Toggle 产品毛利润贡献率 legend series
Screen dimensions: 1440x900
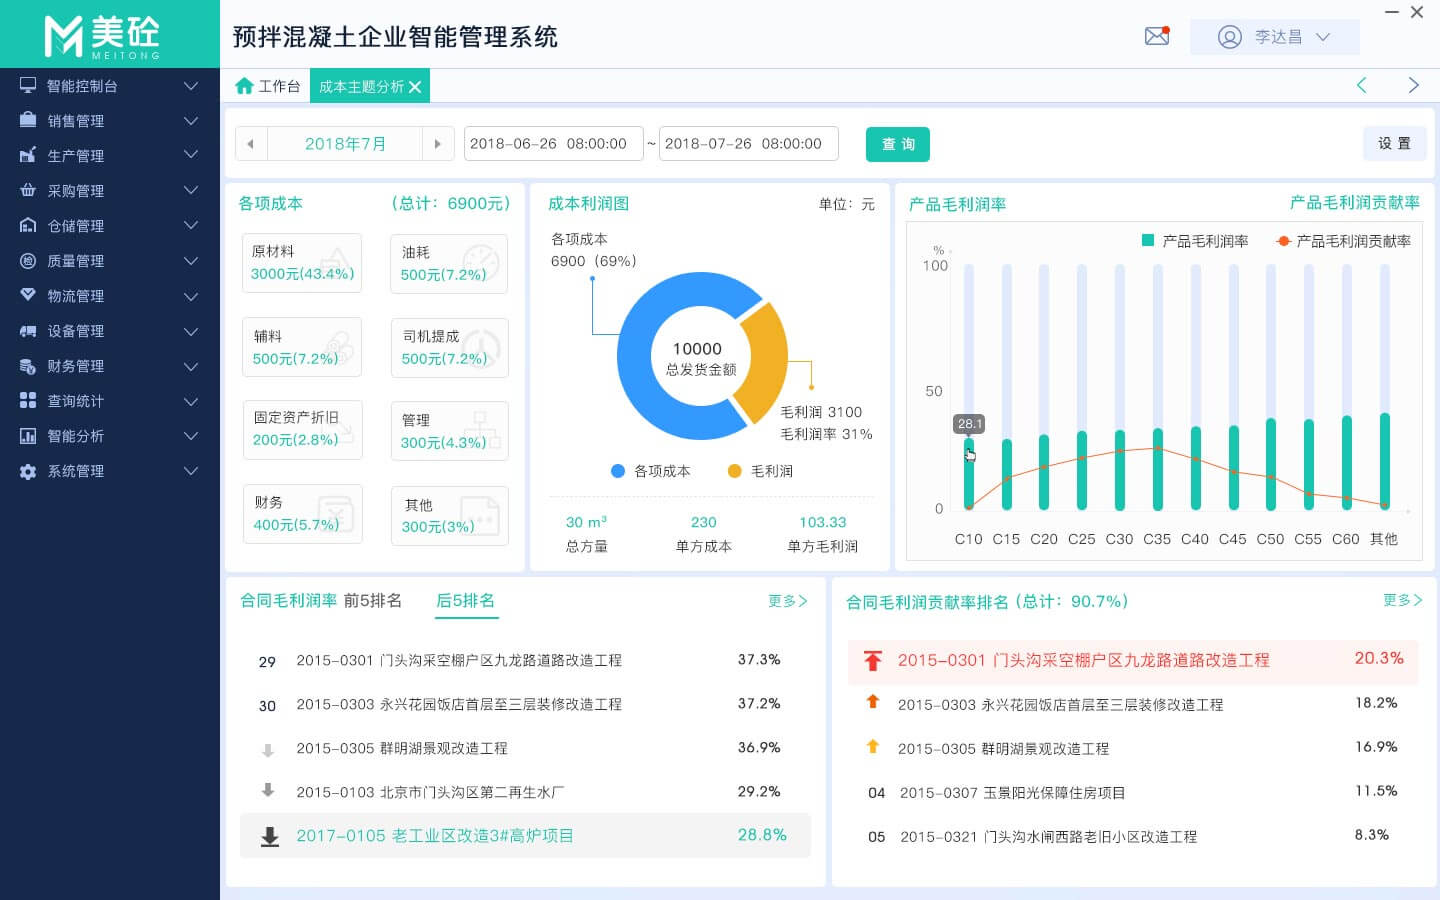(x=1343, y=241)
